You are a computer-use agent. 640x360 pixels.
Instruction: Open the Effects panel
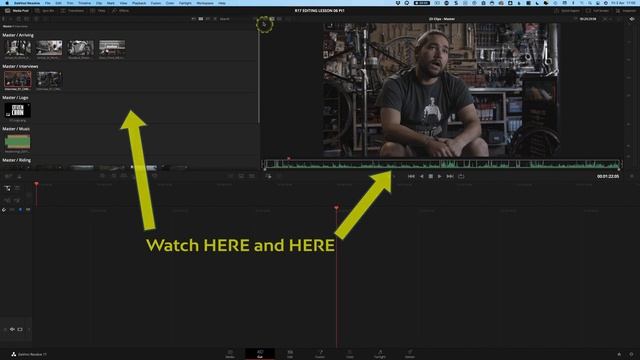(120, 11)
